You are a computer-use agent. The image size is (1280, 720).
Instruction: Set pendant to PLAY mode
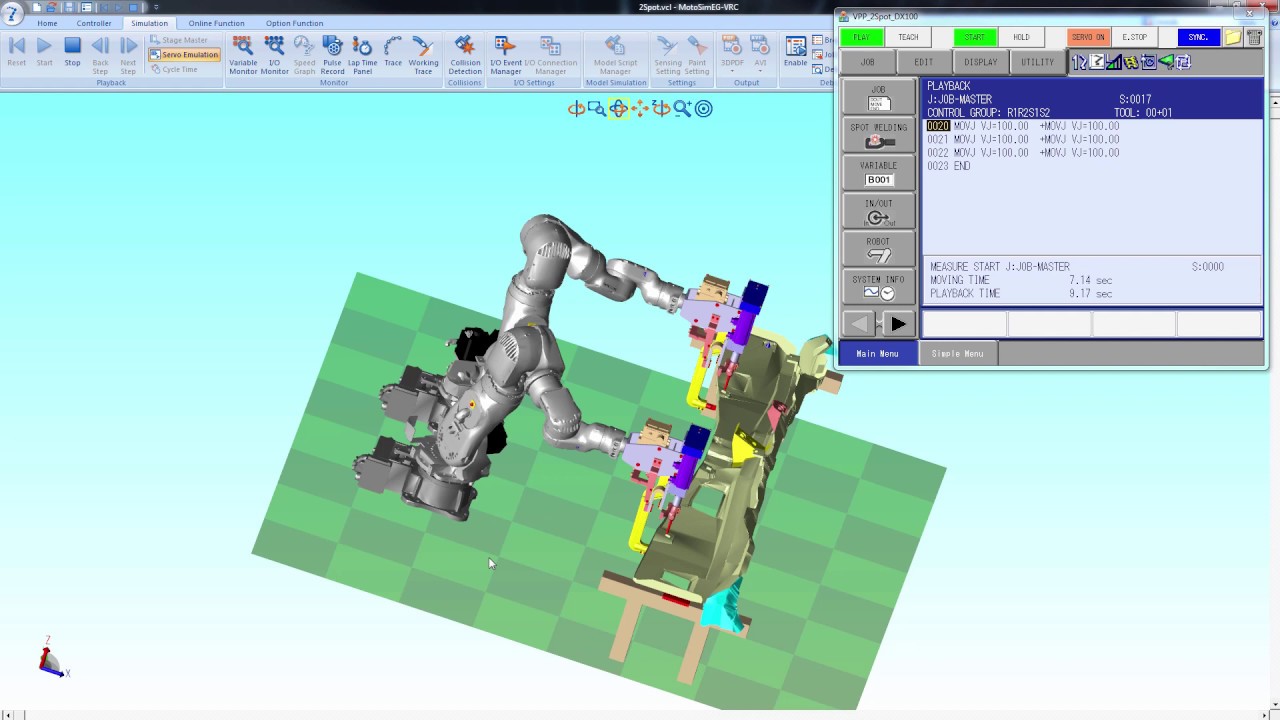click(861, 37)
